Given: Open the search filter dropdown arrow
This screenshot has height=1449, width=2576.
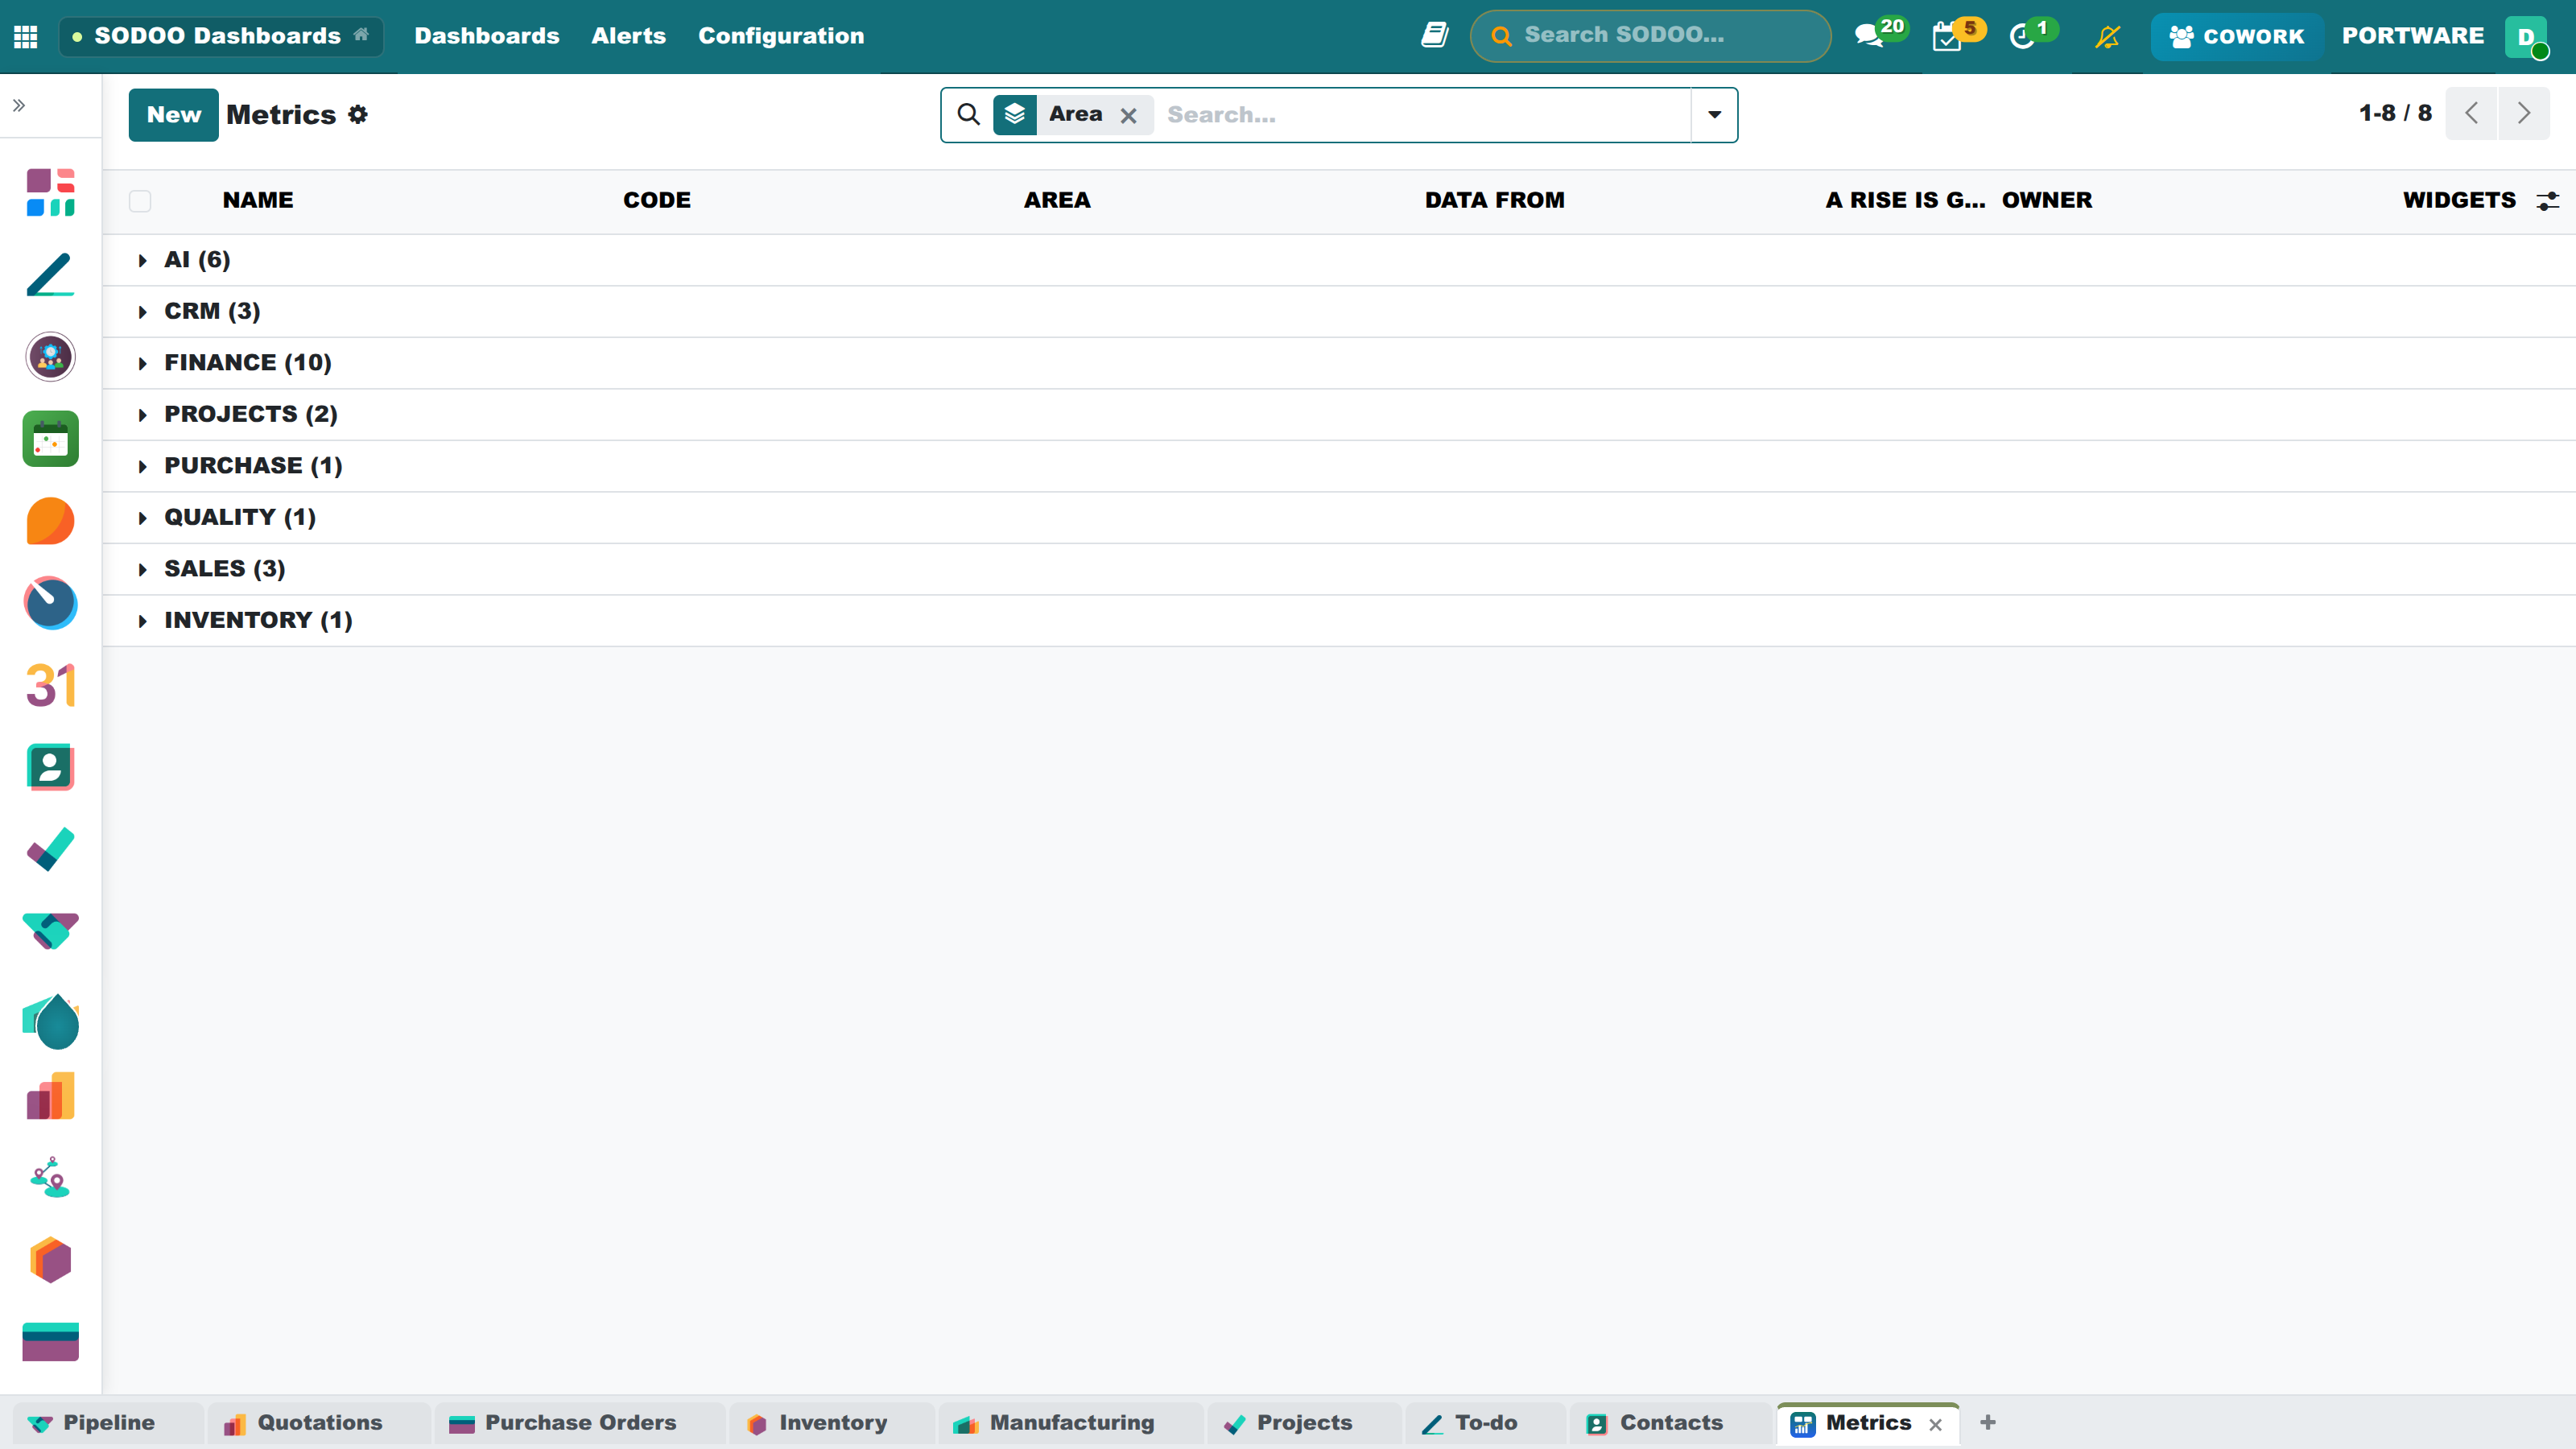Looking at the screenshot, I should pyautogui.click(x=1714, y=115).
